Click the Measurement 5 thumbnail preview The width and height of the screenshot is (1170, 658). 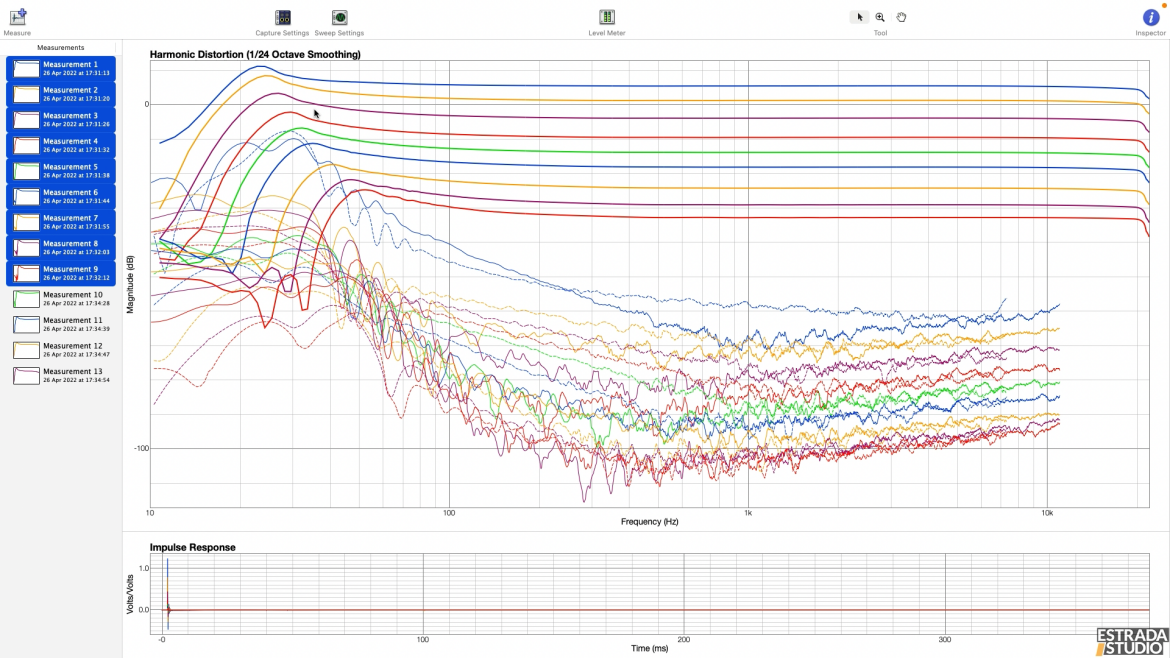[x=26, y=171]
